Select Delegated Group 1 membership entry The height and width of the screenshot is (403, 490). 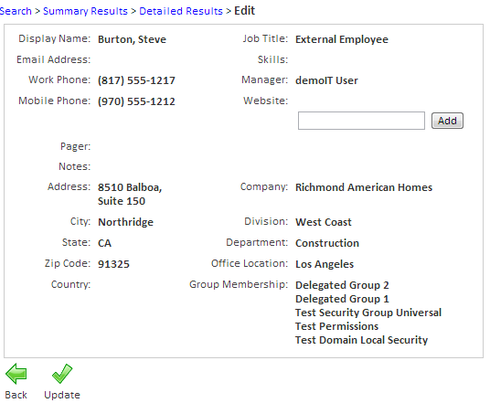(x=342, y=299)
